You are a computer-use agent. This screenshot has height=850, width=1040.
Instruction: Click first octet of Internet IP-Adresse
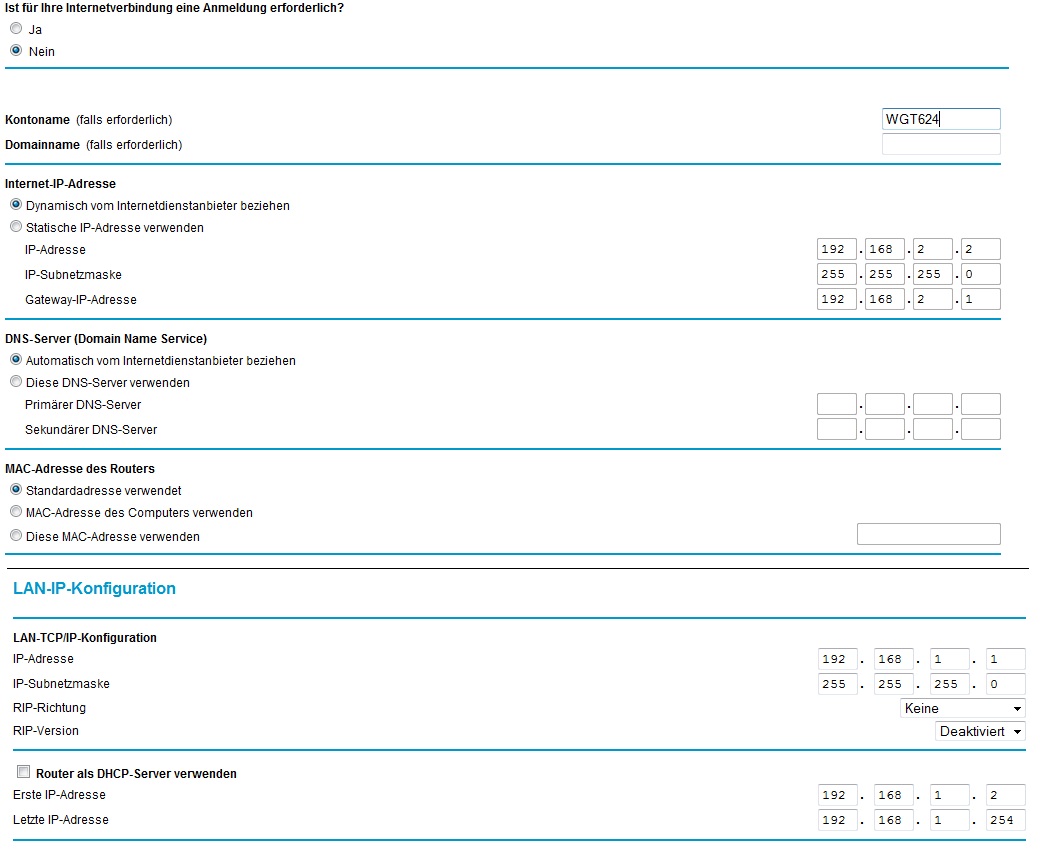click(x=836, y=249)
